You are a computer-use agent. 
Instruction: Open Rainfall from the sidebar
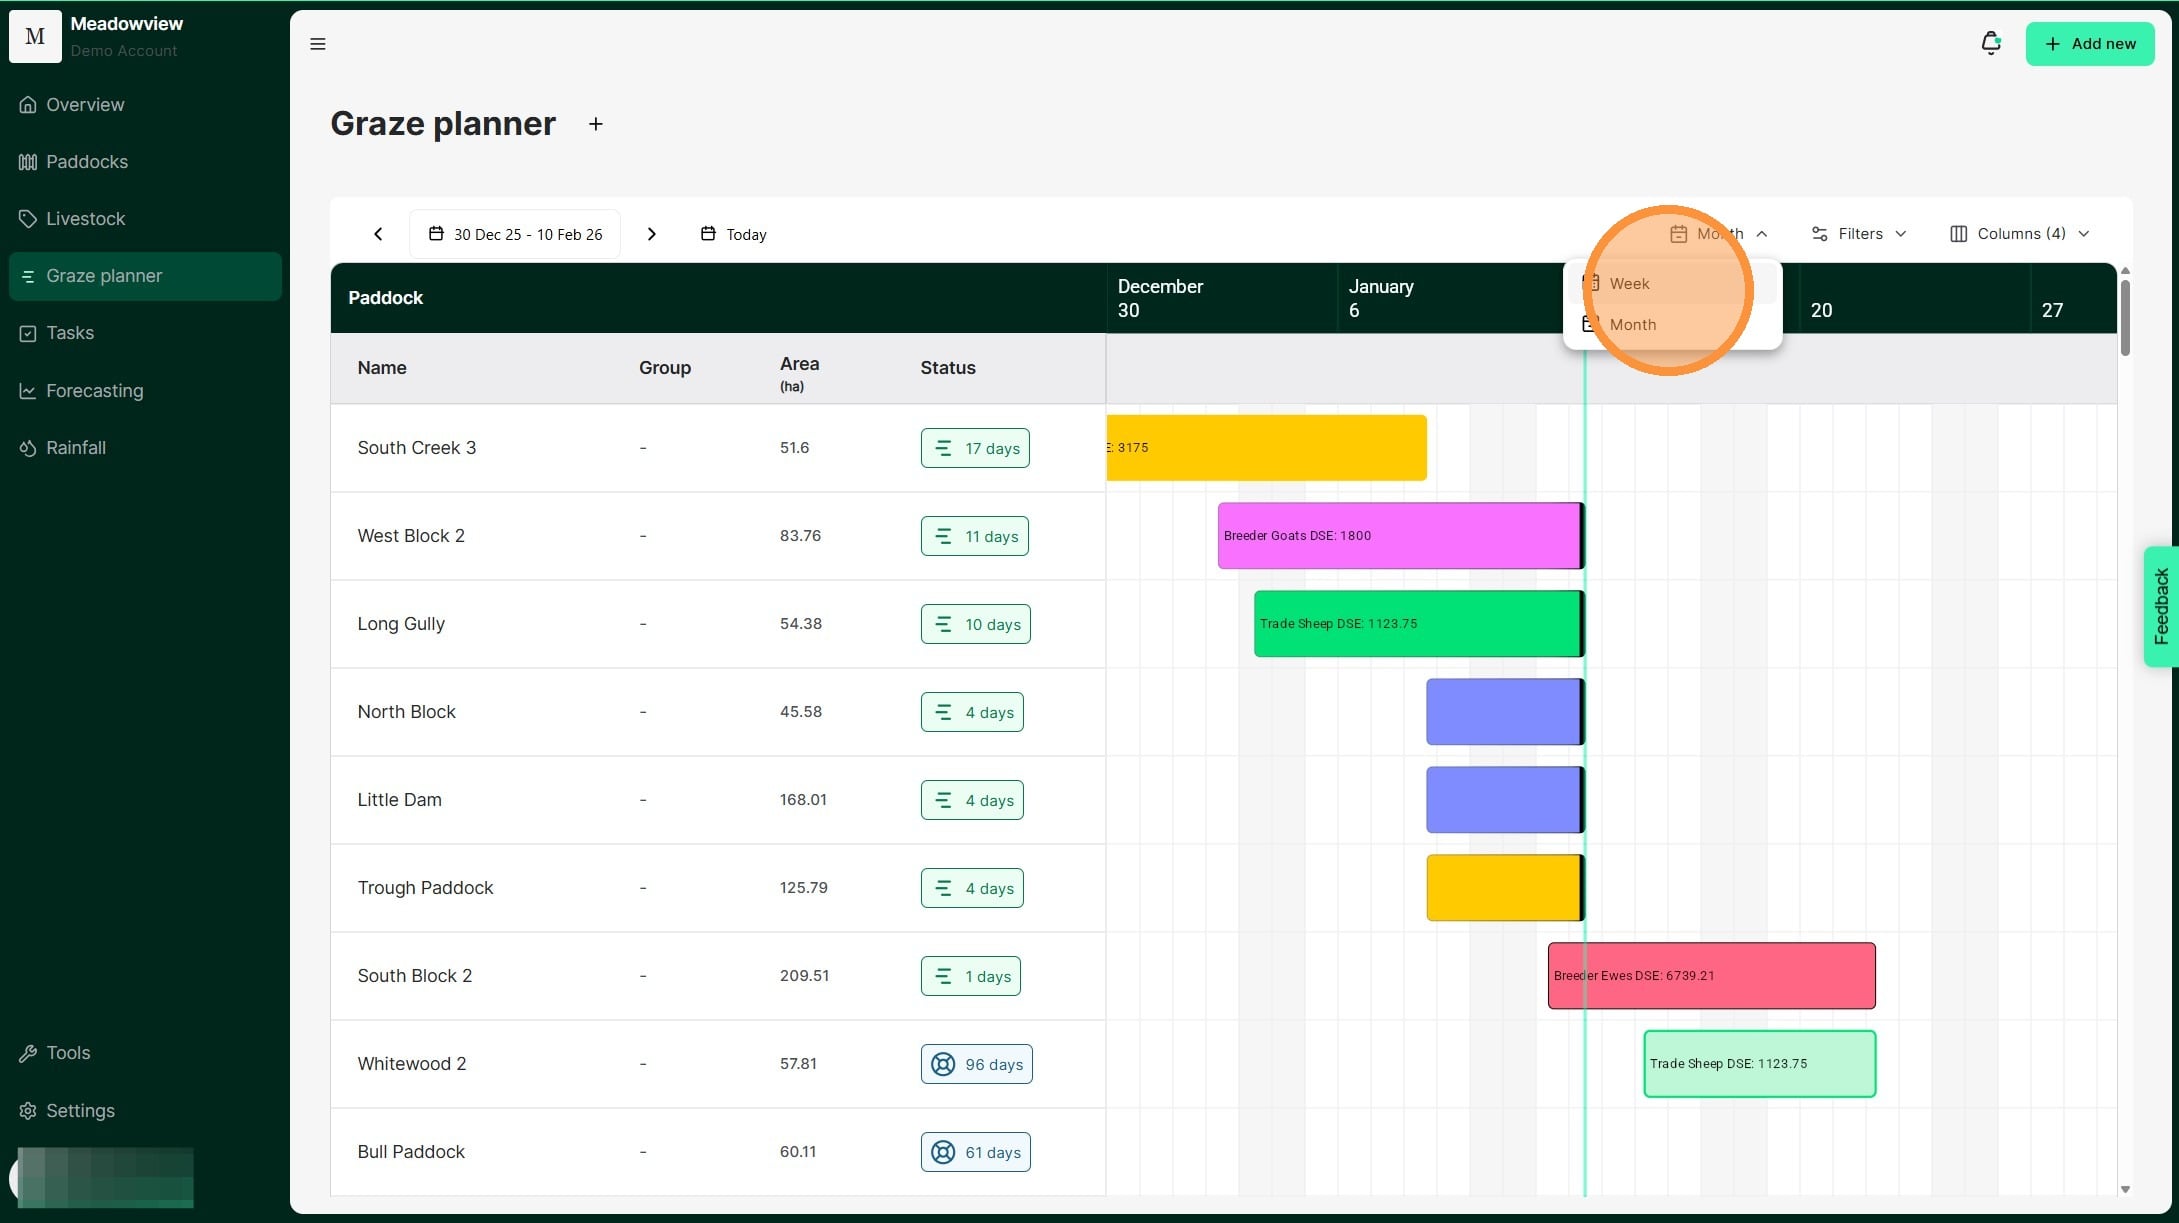click(x=76, y=448)
